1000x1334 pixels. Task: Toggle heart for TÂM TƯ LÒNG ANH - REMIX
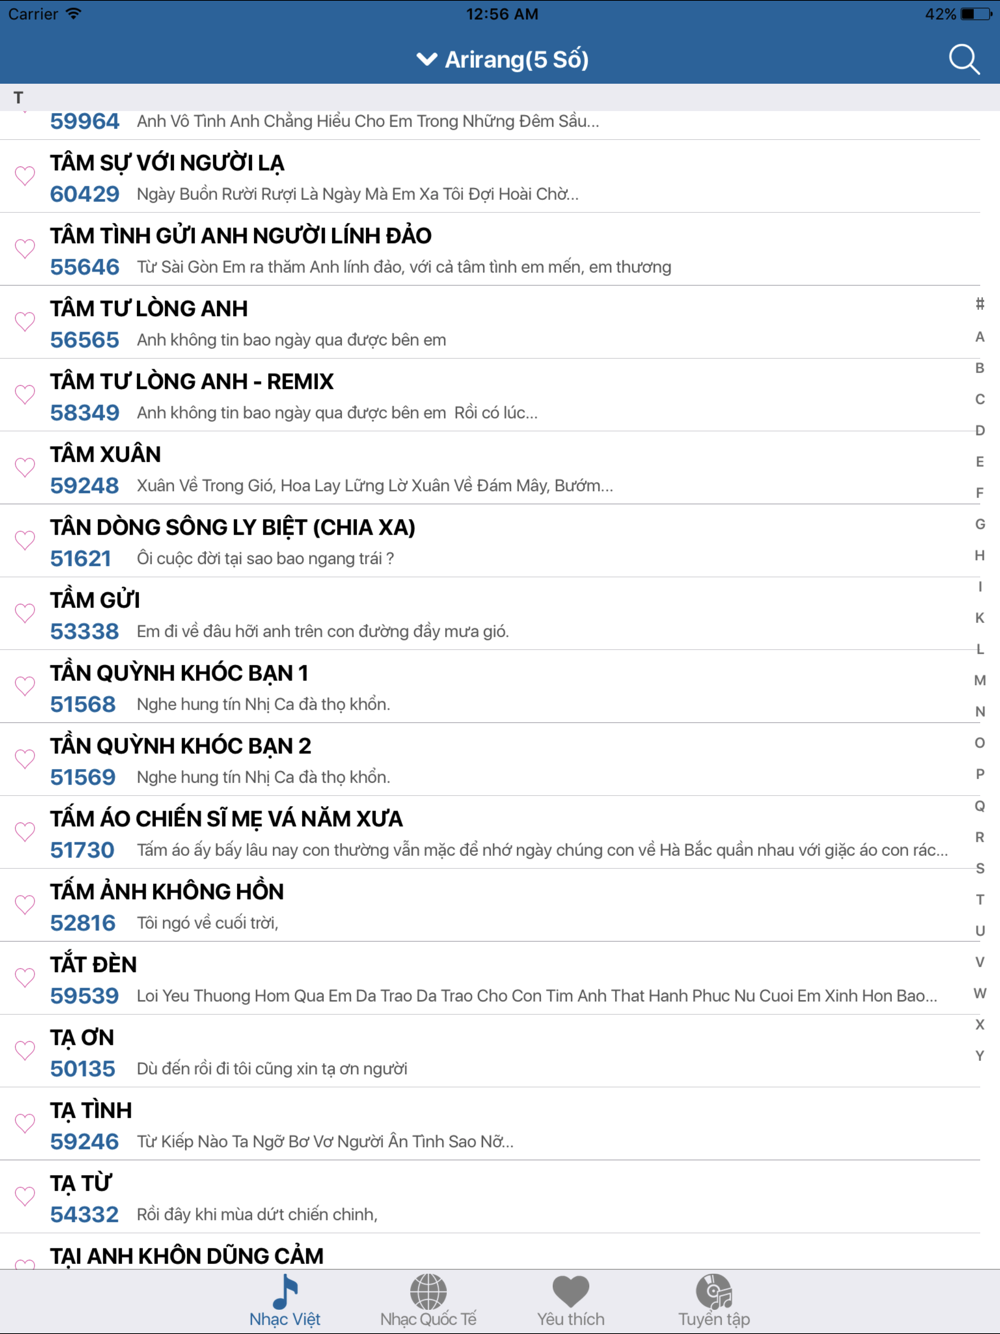(x=25, y=395)
